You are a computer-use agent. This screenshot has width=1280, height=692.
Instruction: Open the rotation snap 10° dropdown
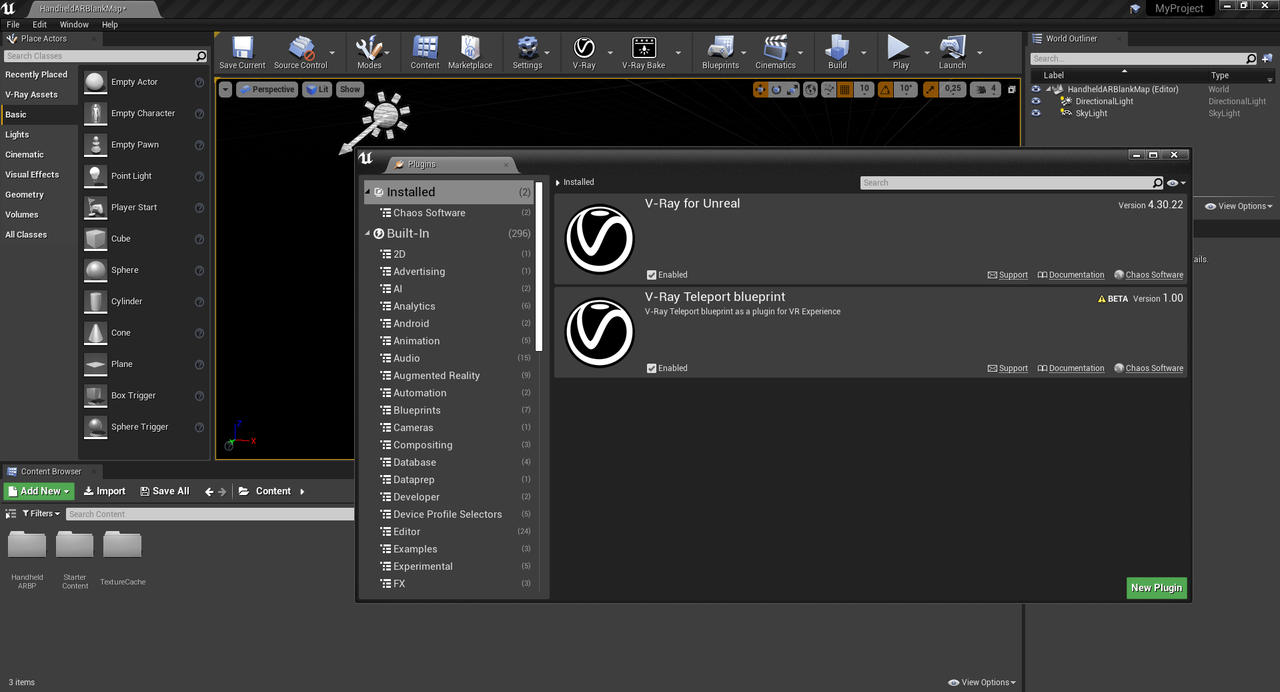pos(906,89)
